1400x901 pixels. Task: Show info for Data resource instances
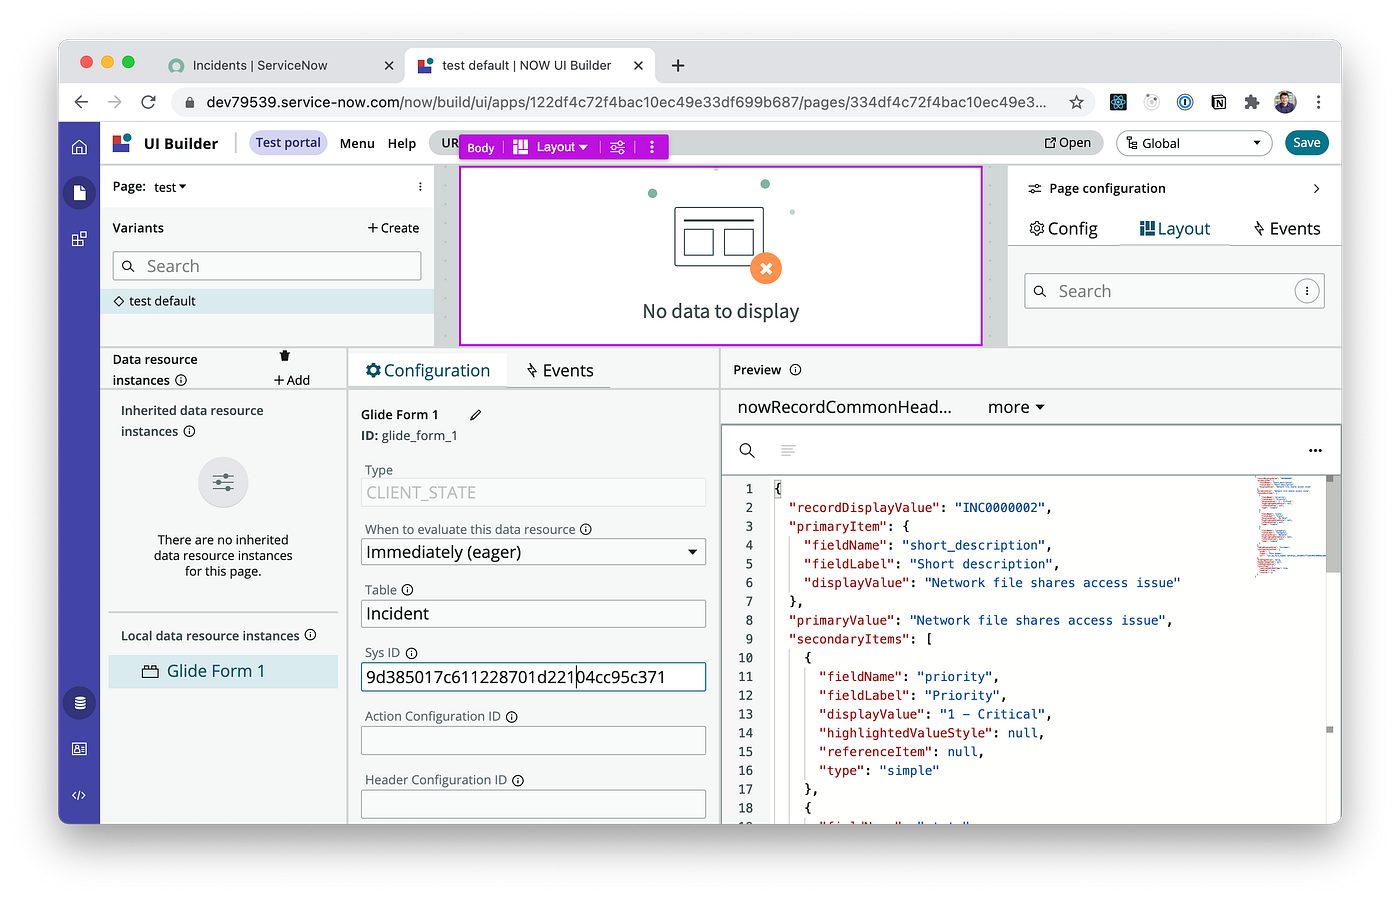181,380
